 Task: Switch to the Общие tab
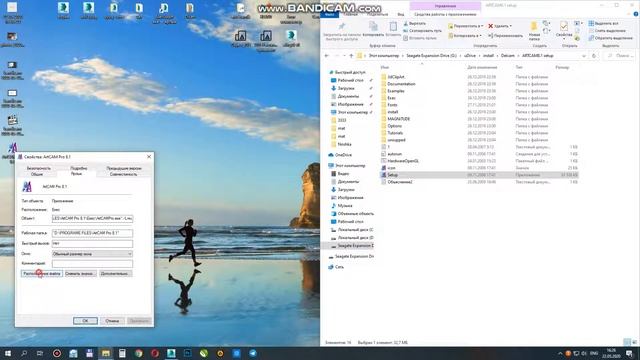pos(37,174)
